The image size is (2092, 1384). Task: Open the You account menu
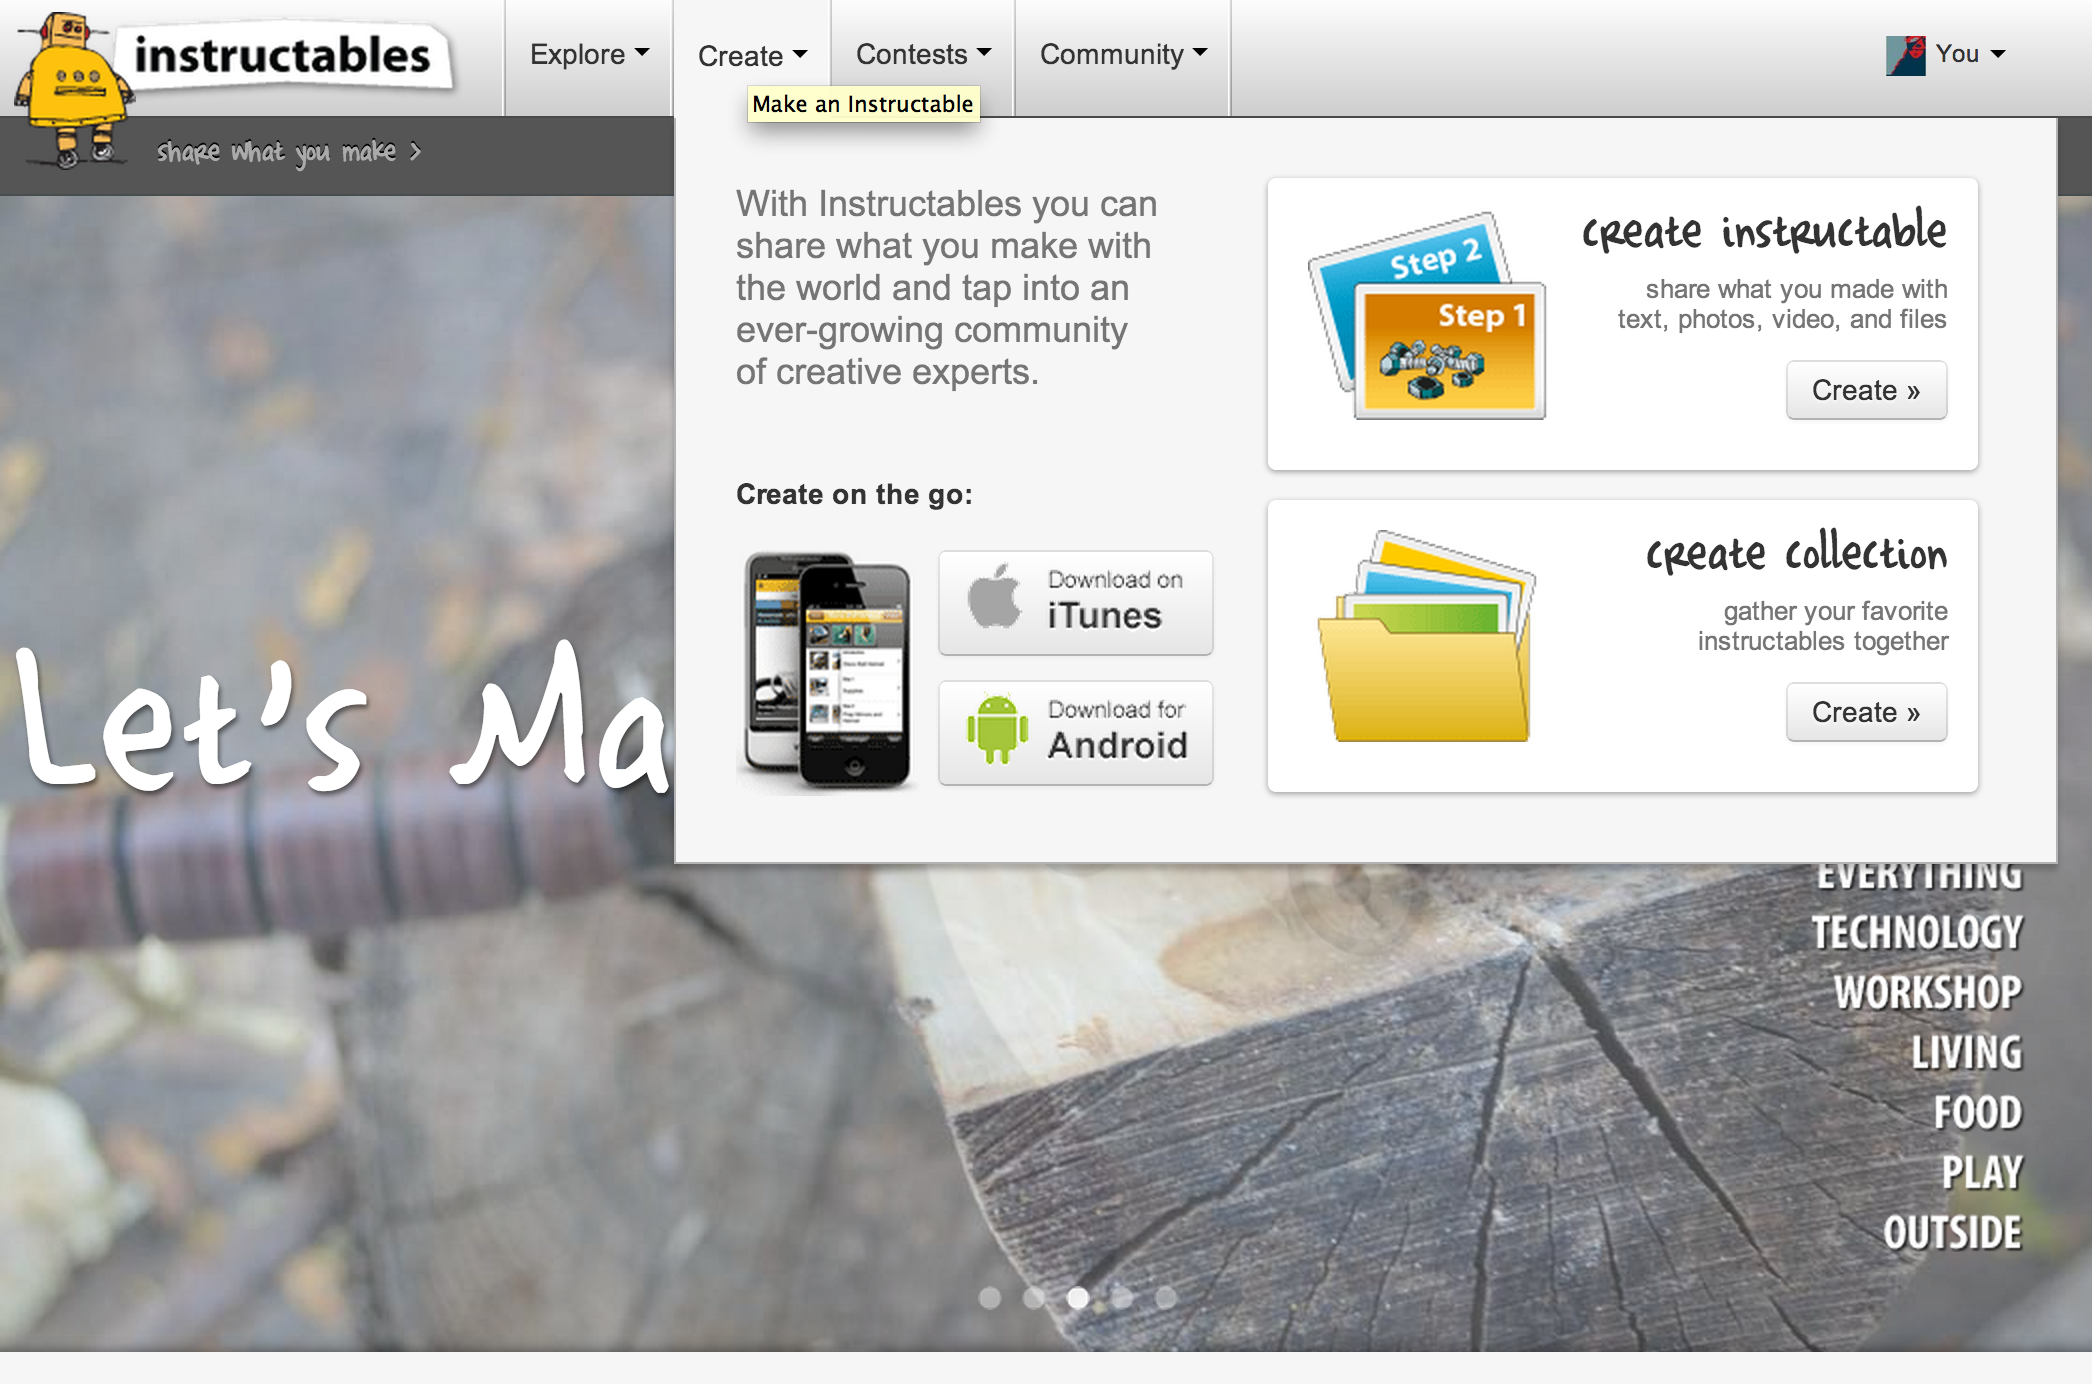click(1952, 53)
